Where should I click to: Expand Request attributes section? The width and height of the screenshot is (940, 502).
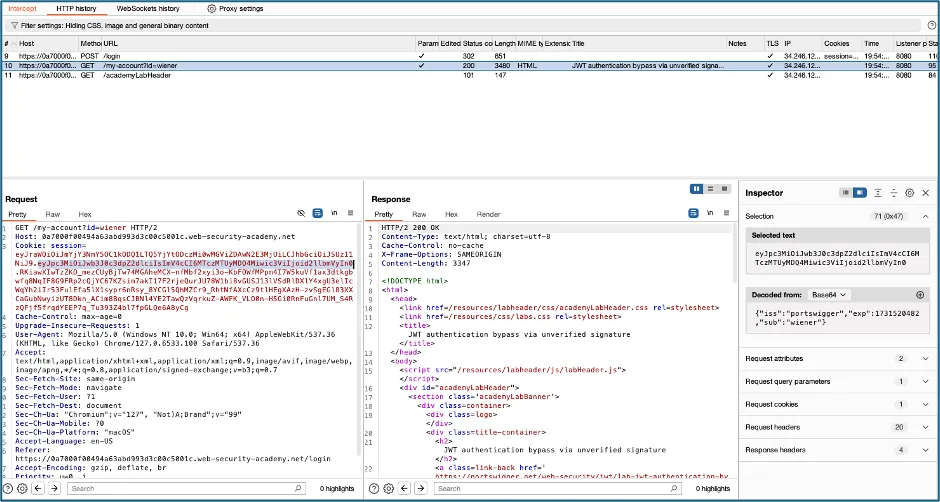click(926, 359)
